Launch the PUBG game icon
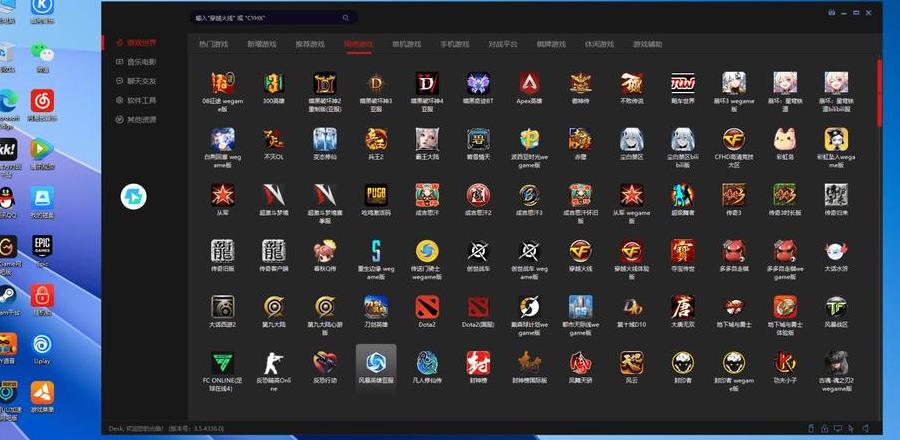The image size is (900, 440). [376, 195]
